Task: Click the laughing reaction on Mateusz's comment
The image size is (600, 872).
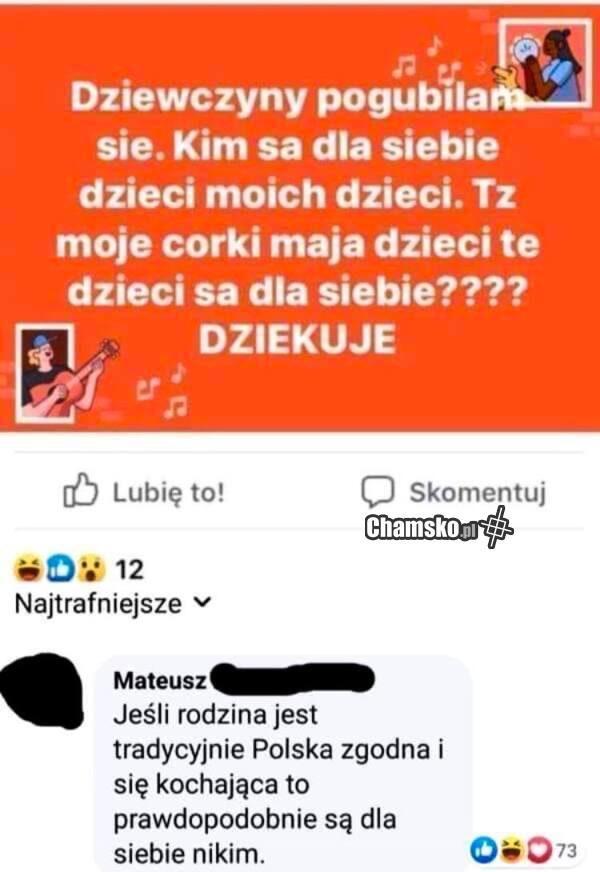Action: click(x=510, y=849)
